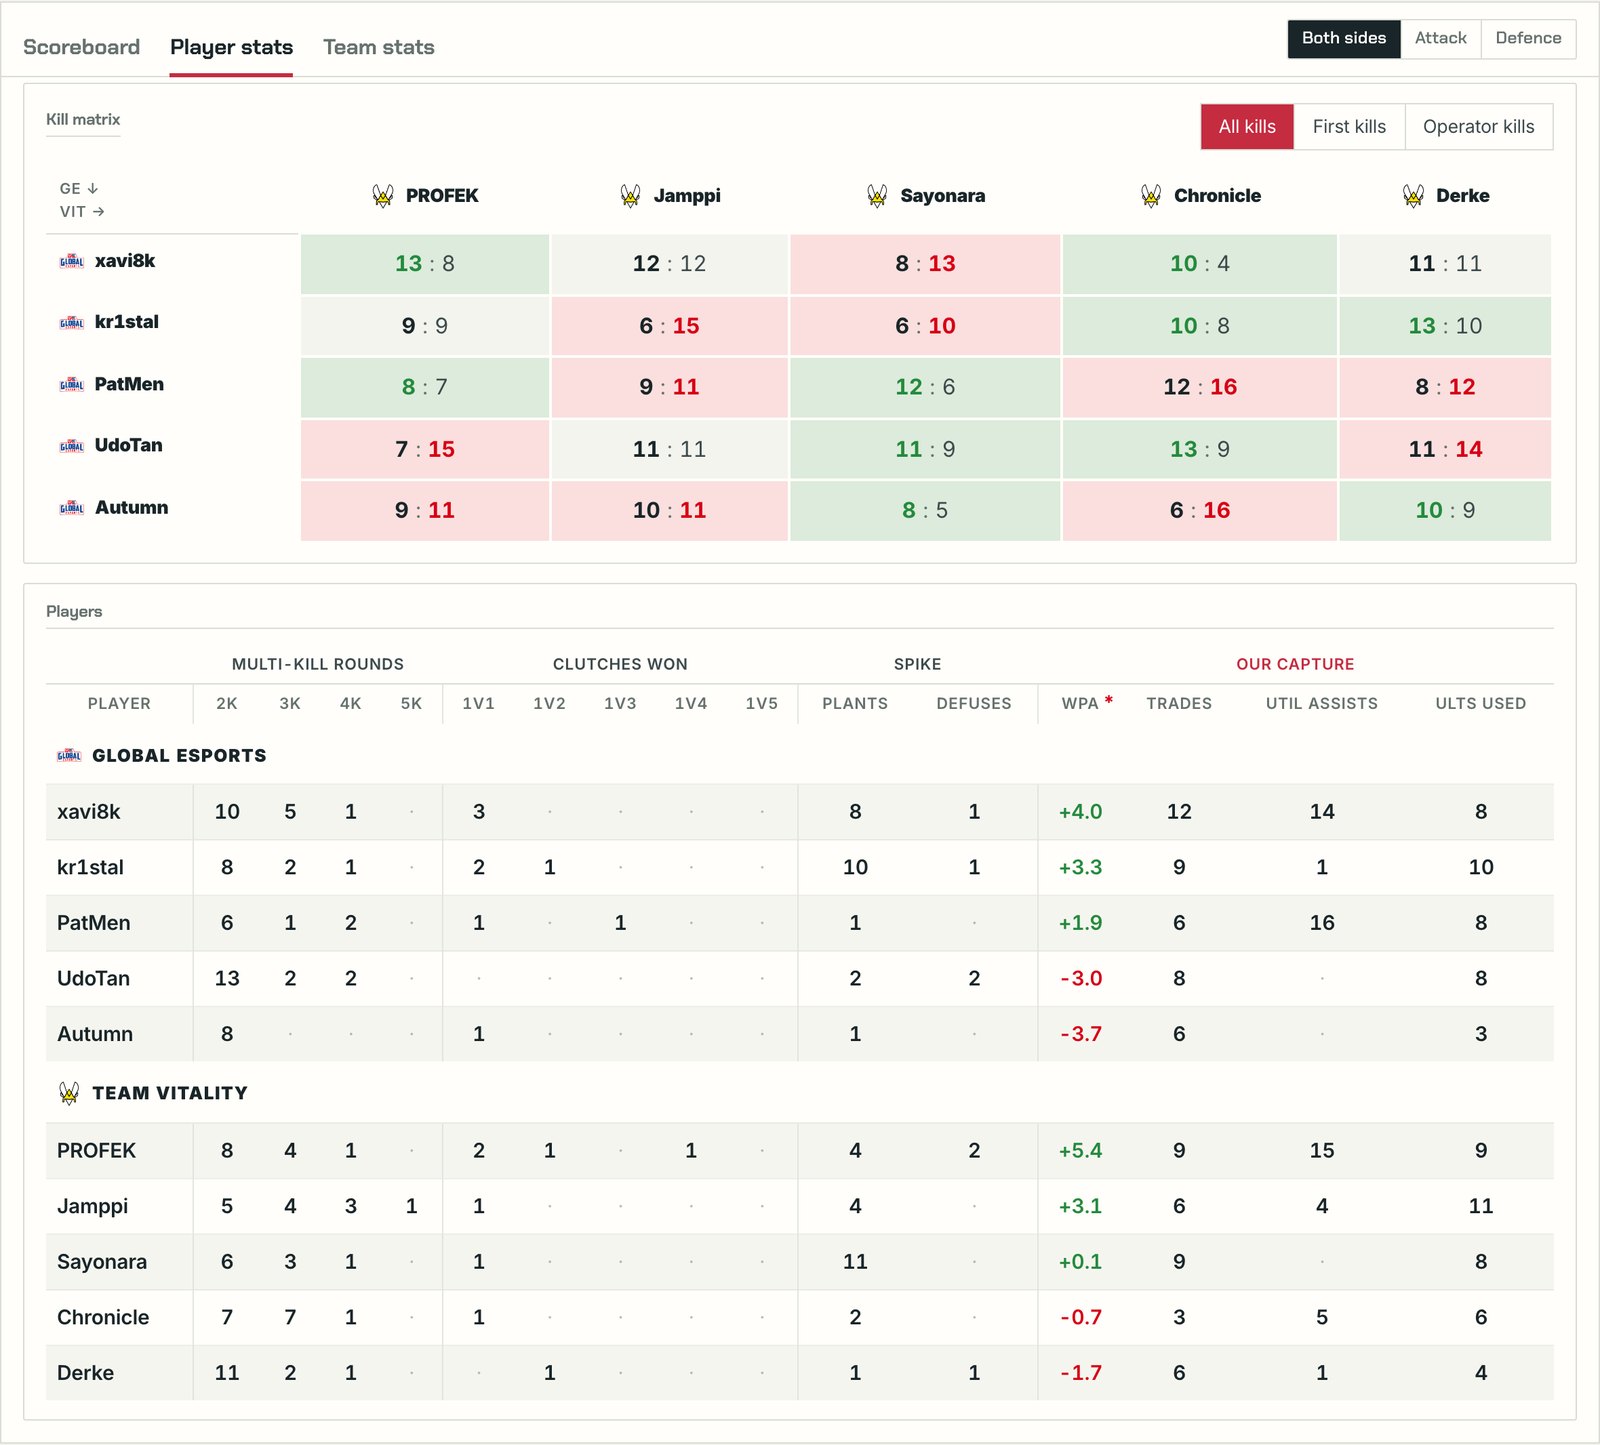1600x1445 pixels.
Task: Click the VIT right arrow legend
Action: 82,212
